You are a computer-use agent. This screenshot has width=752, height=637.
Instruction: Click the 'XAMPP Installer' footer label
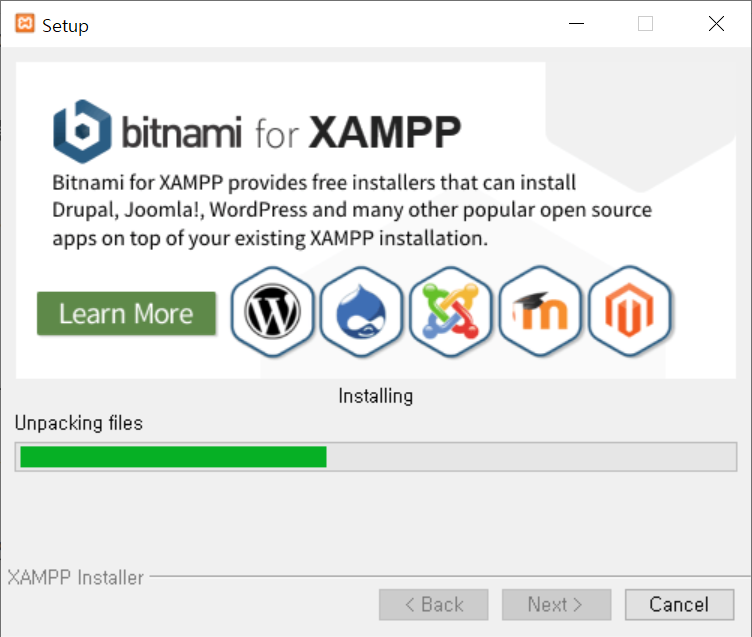pyautogui.click(x=76, y=578)
